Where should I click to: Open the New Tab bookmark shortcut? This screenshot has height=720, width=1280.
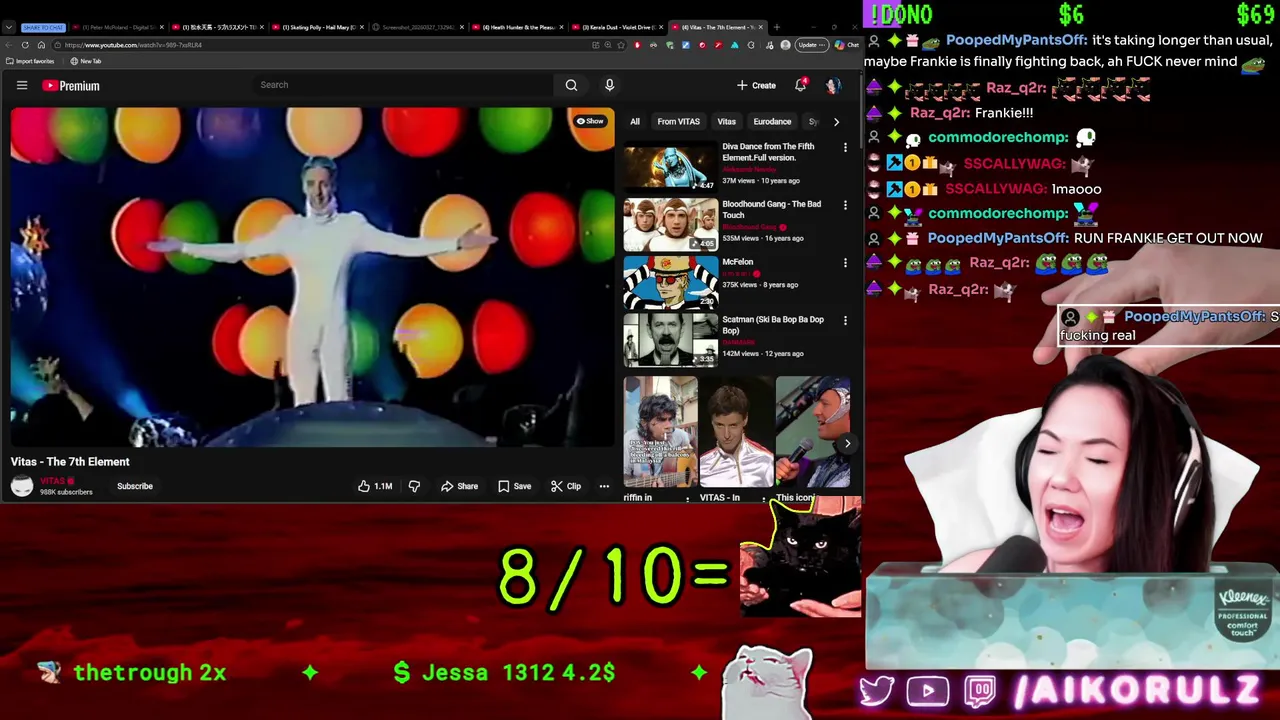coord(86,61)
